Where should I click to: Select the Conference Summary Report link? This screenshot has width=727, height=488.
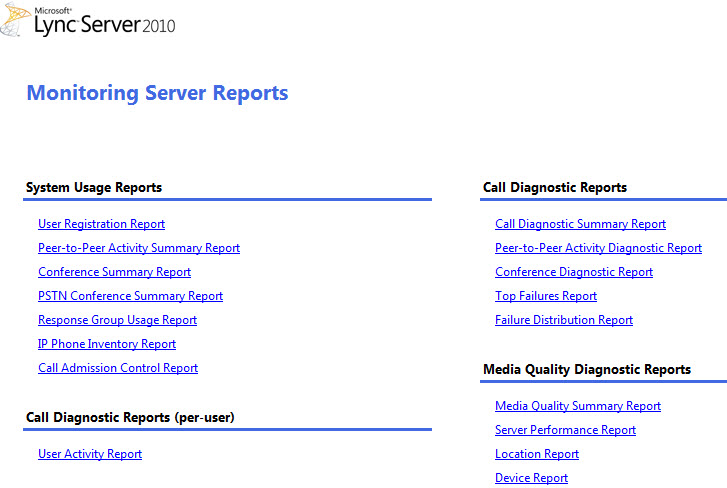coord(114,272)
